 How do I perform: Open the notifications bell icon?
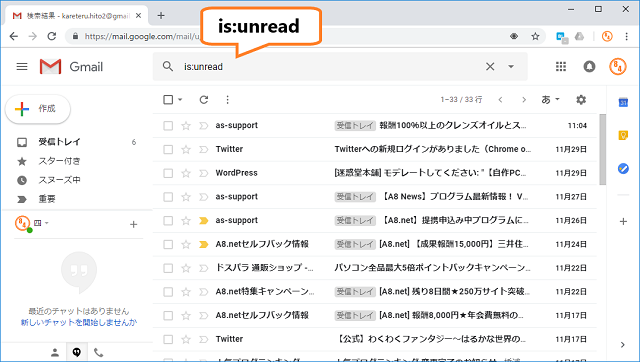[x=589, y=67]
